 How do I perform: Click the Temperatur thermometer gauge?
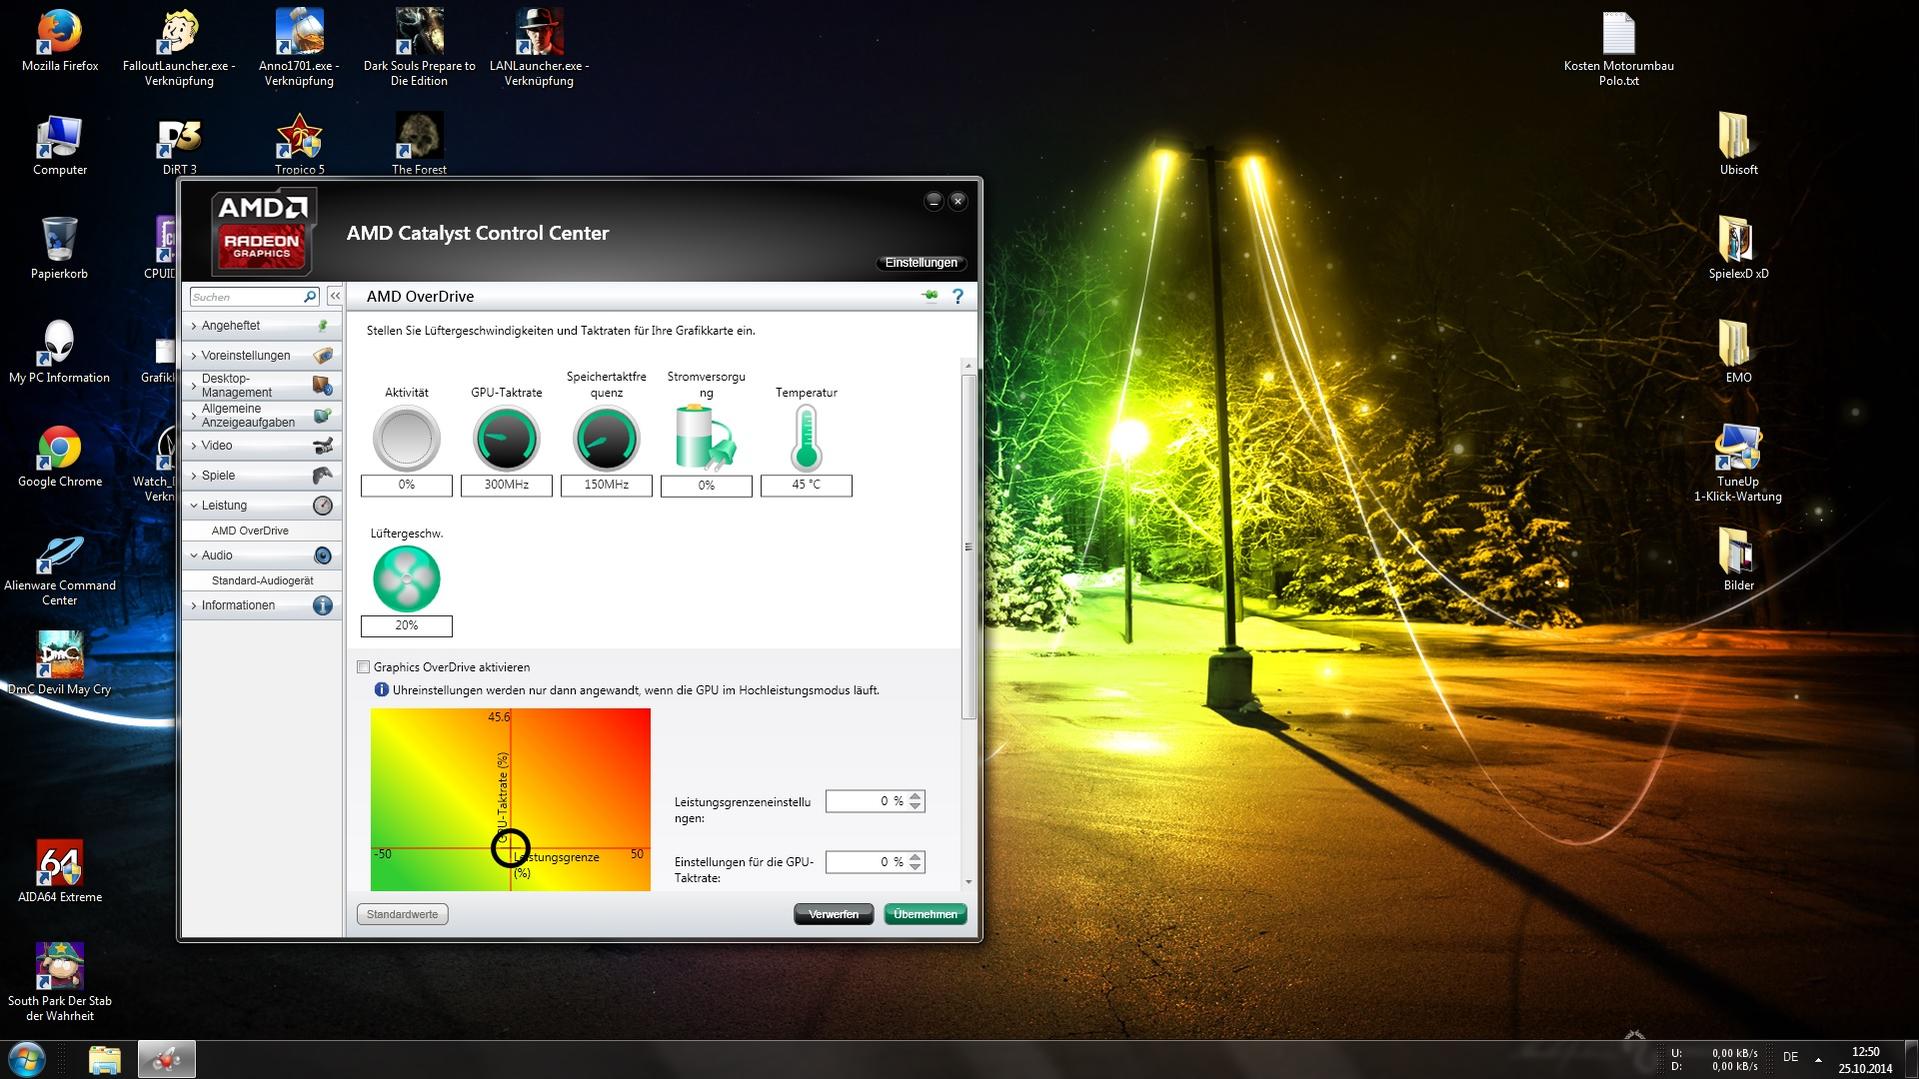(x=806, y=437)
